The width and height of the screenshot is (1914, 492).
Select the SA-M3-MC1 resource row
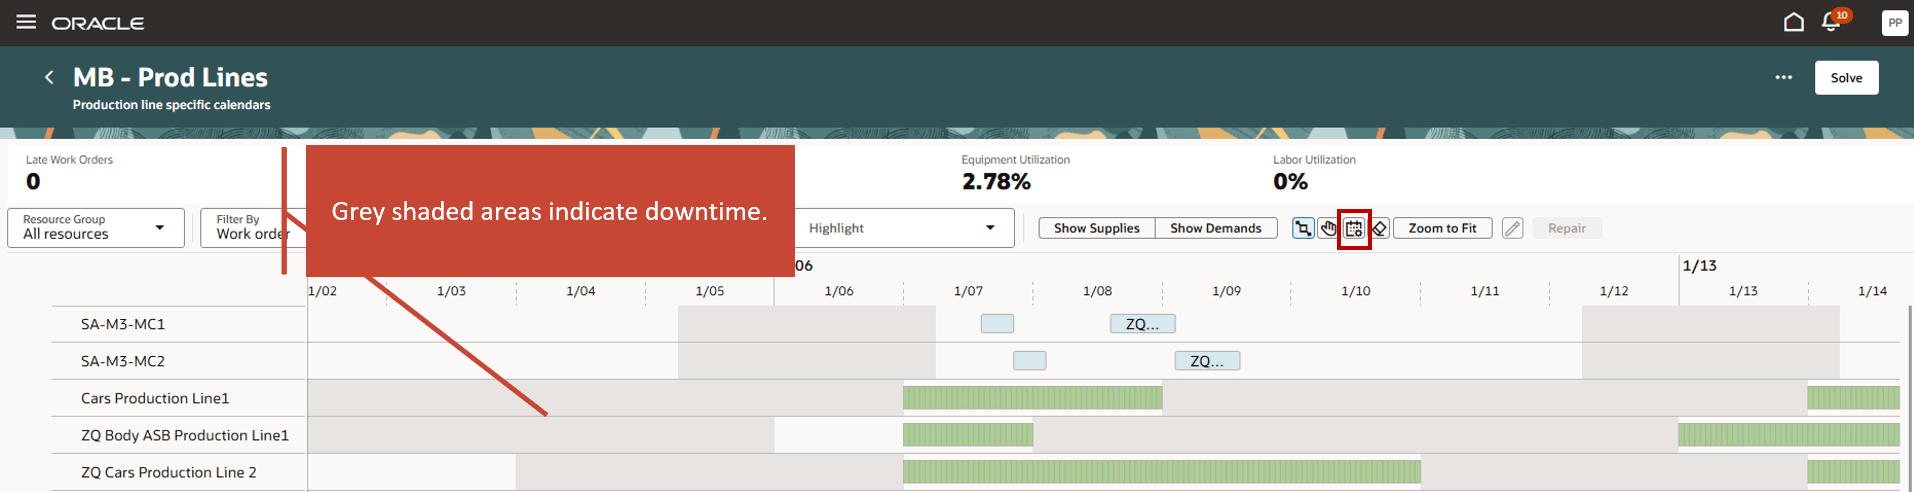(178, 324)
